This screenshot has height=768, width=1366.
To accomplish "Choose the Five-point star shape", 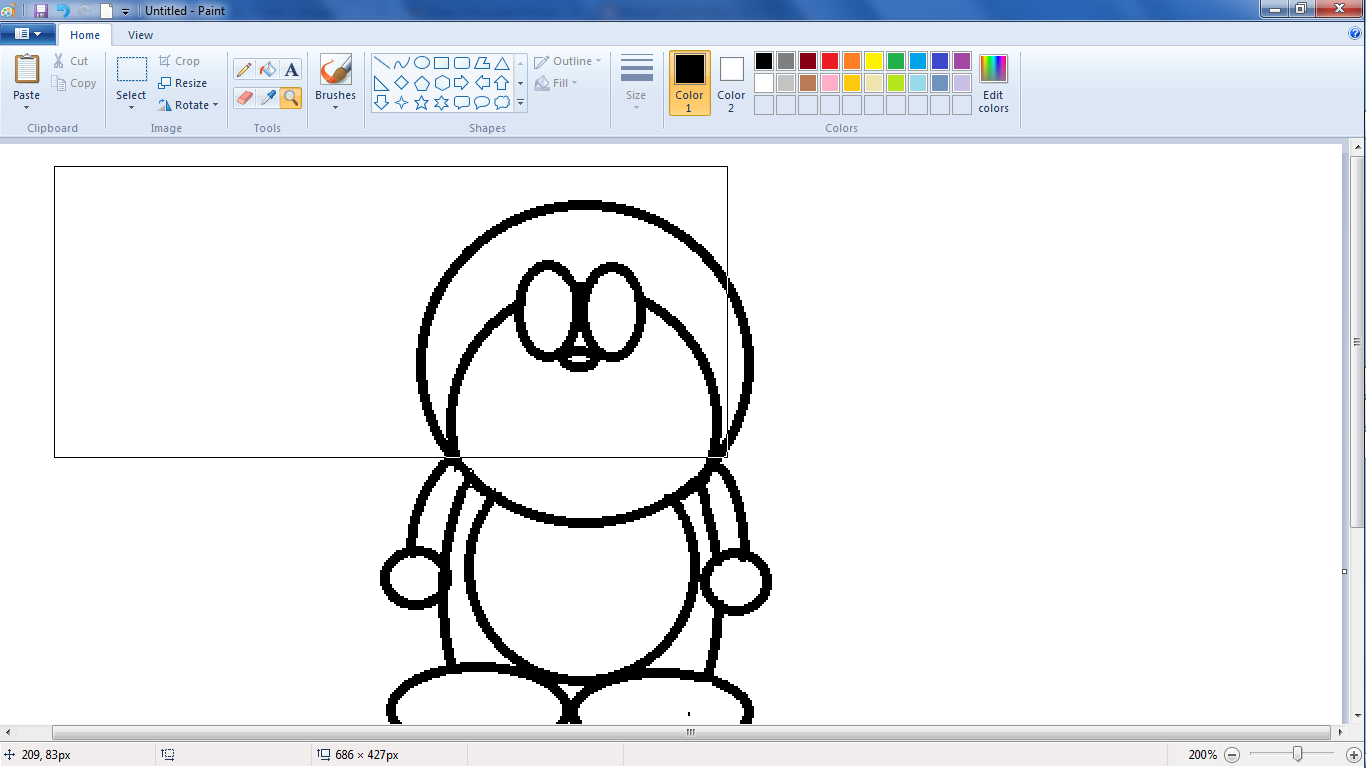I will point(422,103).
